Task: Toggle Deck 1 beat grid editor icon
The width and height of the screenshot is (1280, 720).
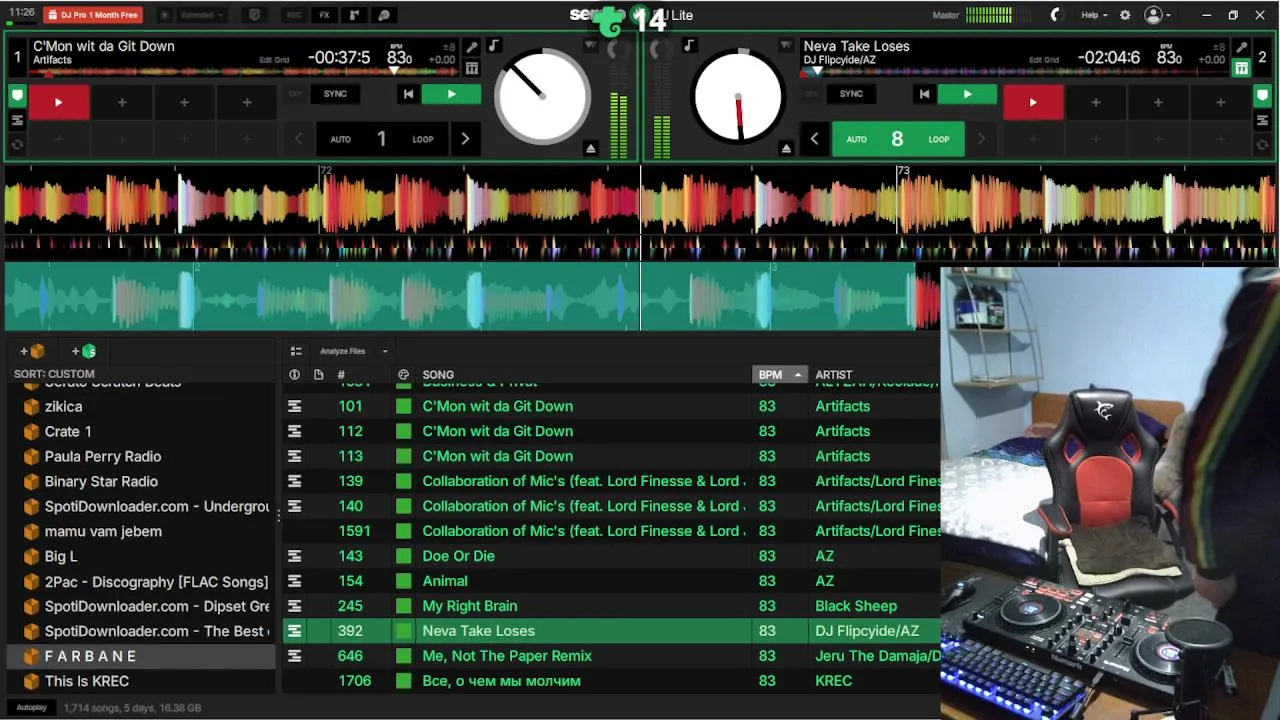Action: [472, 68]
